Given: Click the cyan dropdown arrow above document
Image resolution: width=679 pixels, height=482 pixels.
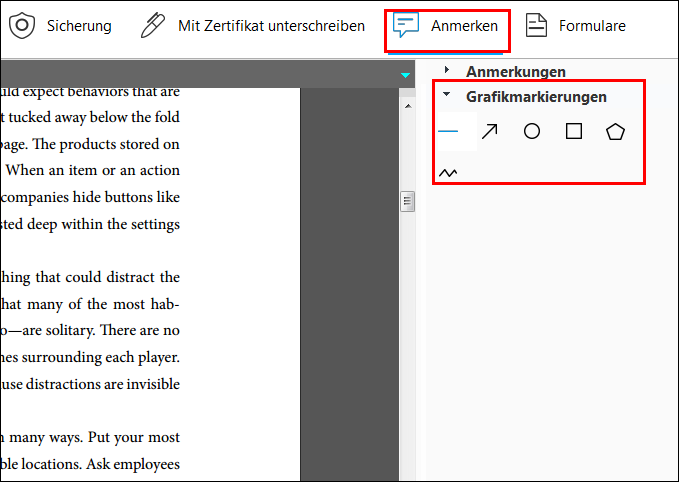Looking at the screenshot, I should pos(405,75).
